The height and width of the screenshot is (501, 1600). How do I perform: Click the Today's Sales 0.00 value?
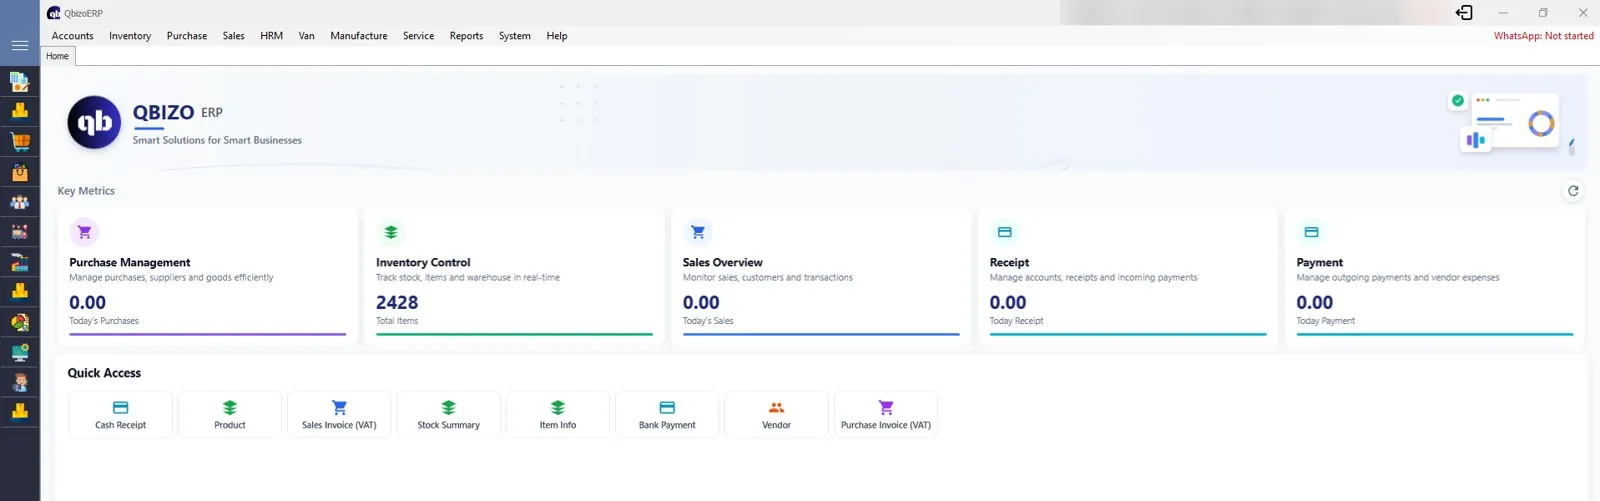(x=701, y=302)
